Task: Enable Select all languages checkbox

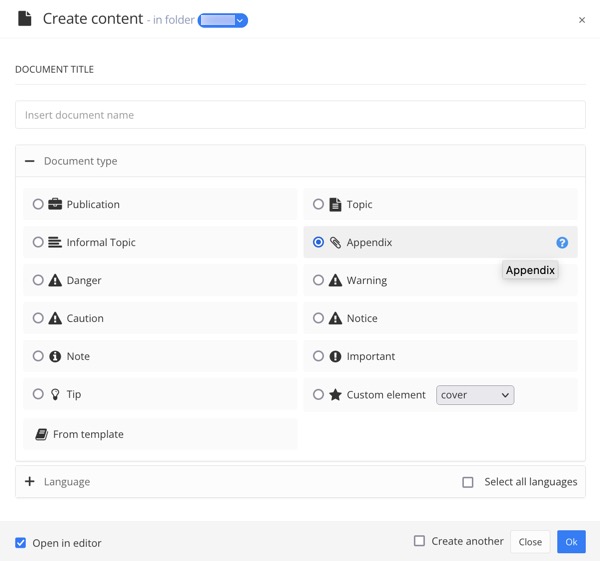Action: (467, 482)
